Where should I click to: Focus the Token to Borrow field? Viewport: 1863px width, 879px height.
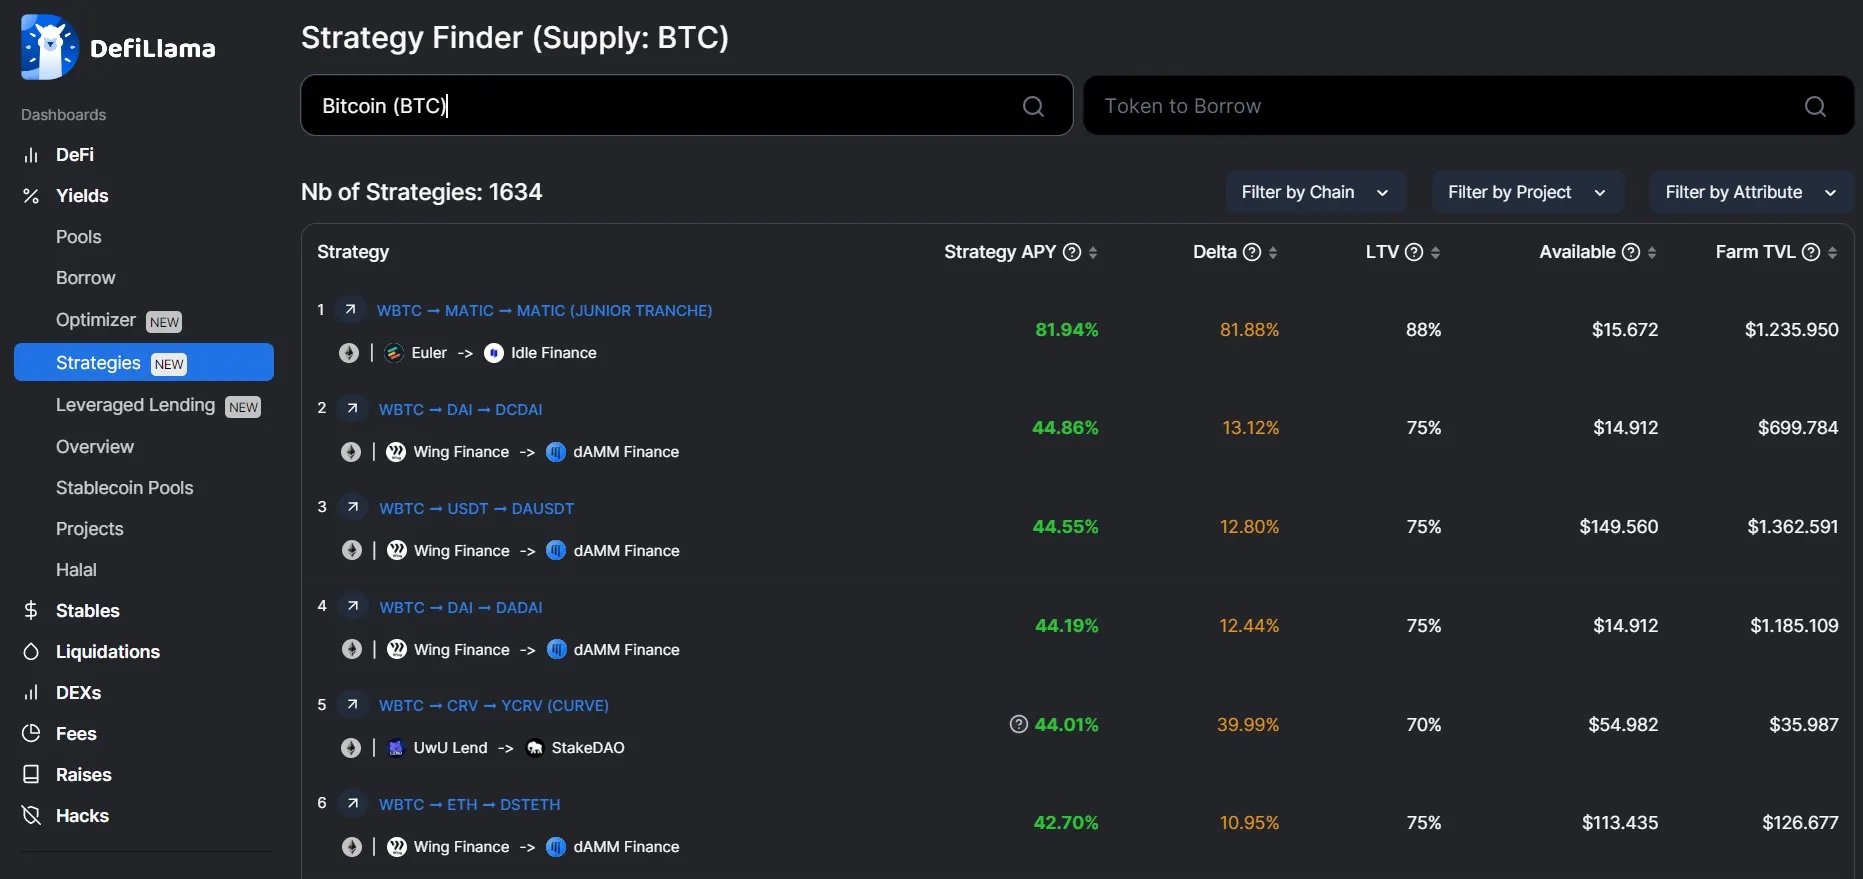[1469, 105]
